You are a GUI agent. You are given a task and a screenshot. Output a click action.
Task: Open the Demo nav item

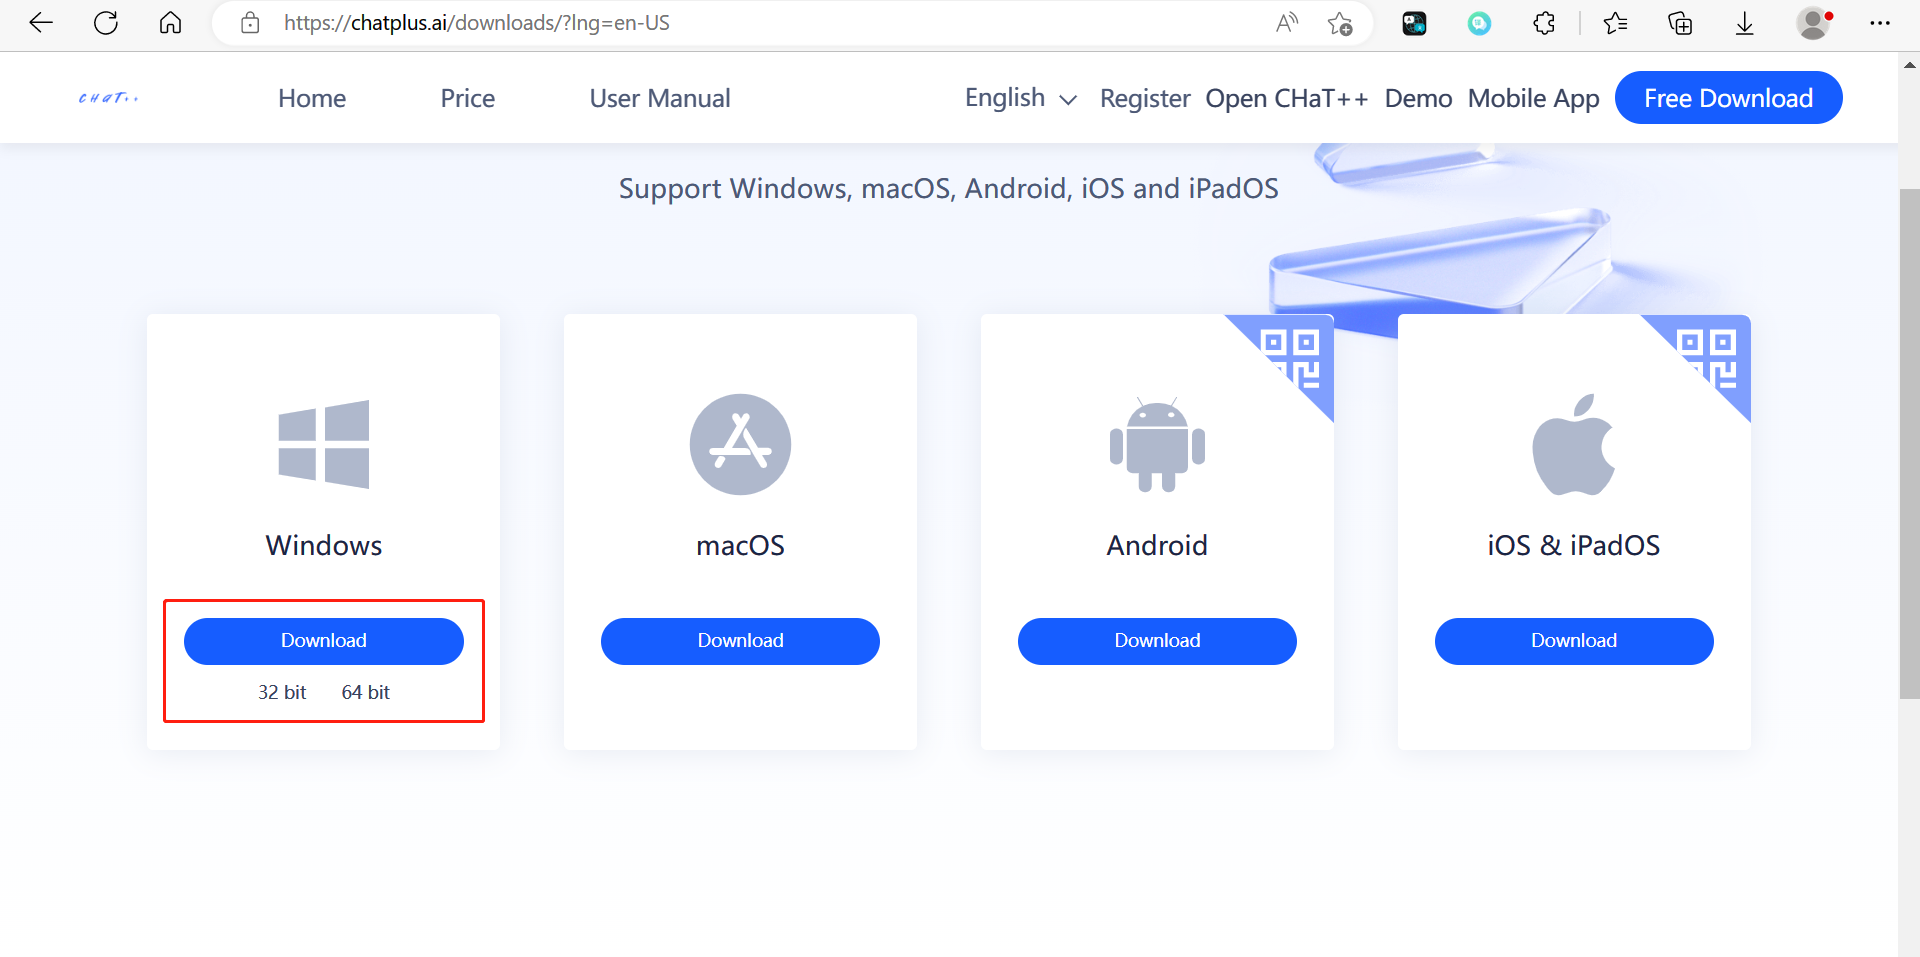tap(1418, 98)
